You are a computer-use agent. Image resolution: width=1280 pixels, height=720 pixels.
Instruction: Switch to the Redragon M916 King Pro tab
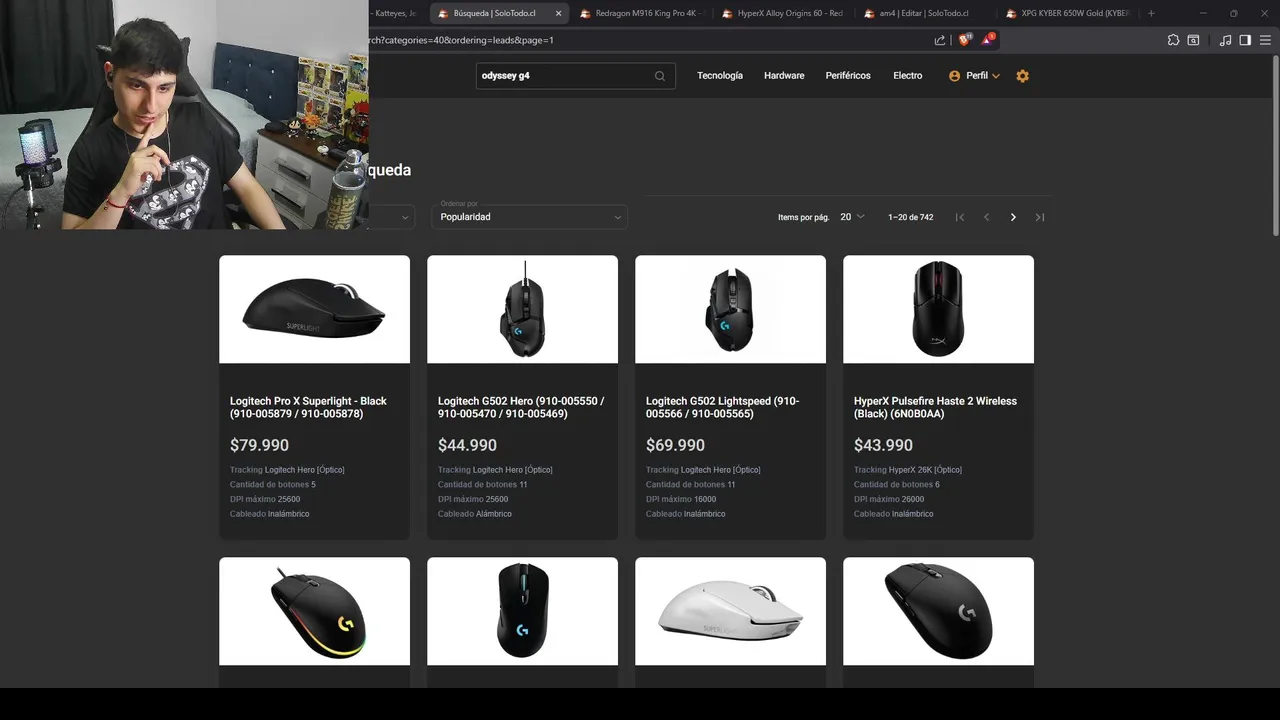tap(643, 13)
